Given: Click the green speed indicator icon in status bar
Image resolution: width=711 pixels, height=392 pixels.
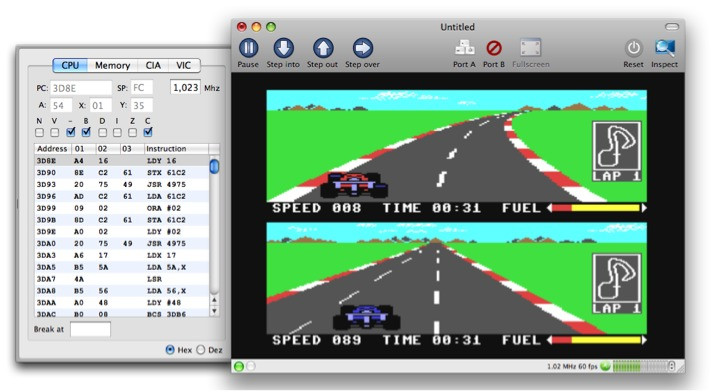Looking at the screenshot, I should coord(605,366).
